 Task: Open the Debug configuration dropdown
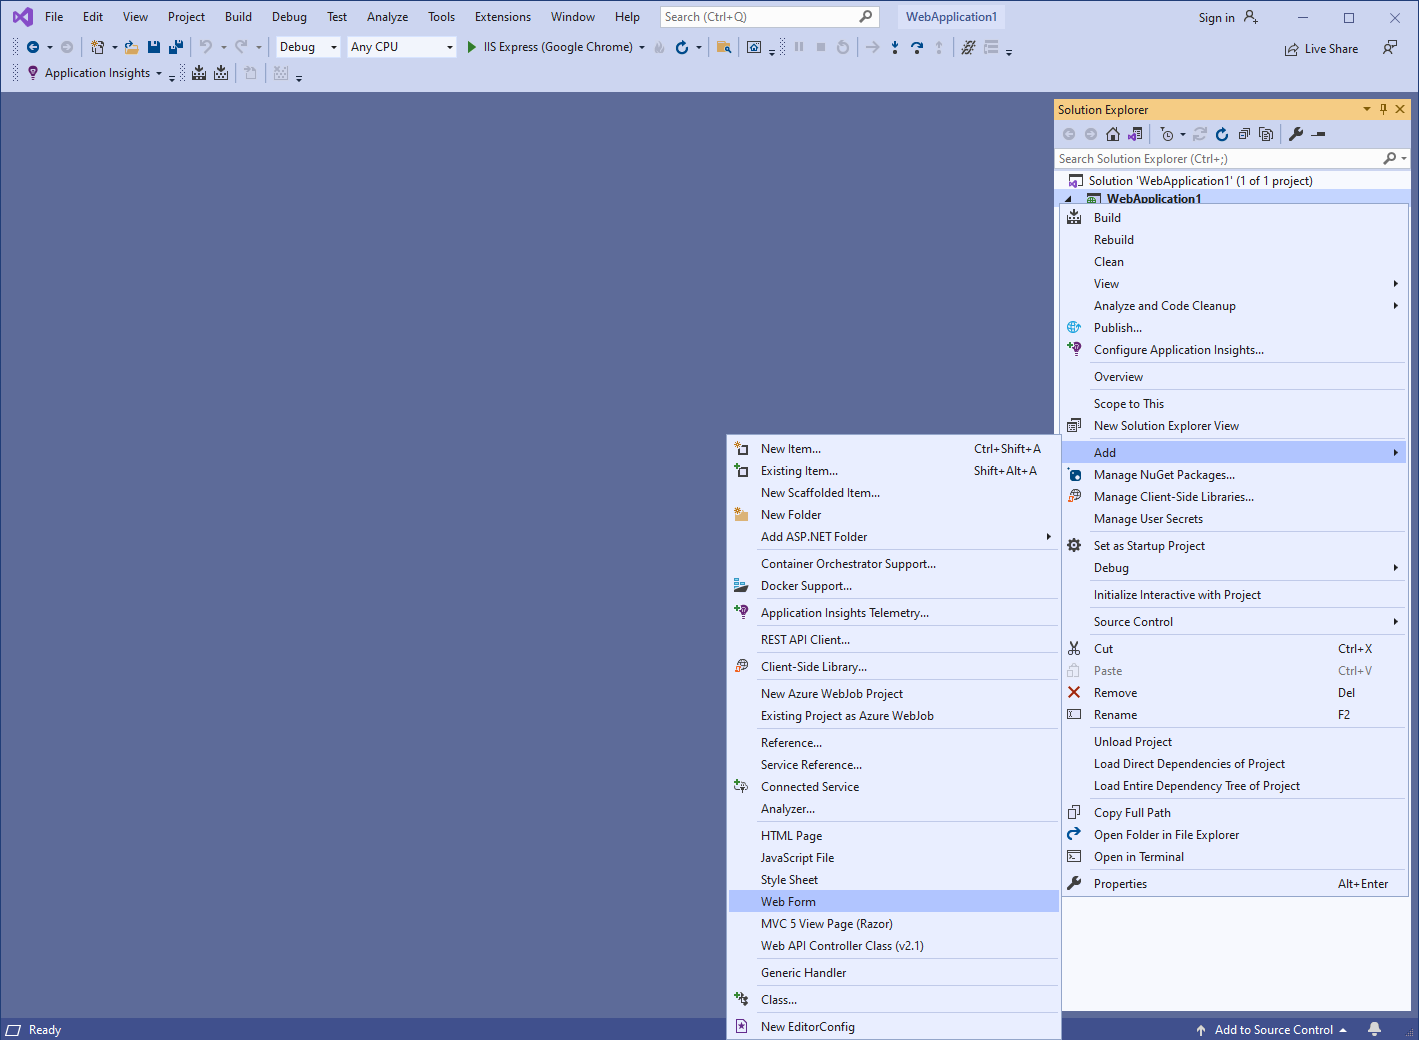coord(308,47)
